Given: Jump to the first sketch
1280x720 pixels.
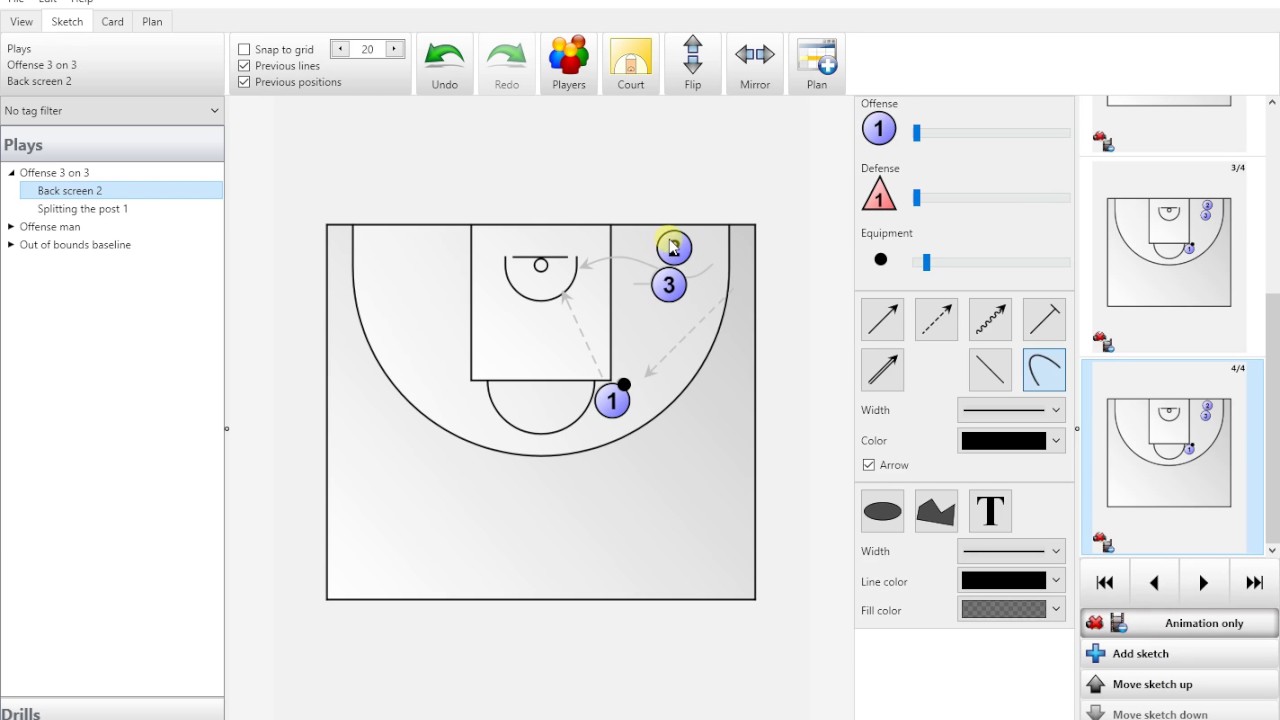Looking at the screenshot, I should click(1105, 583).
